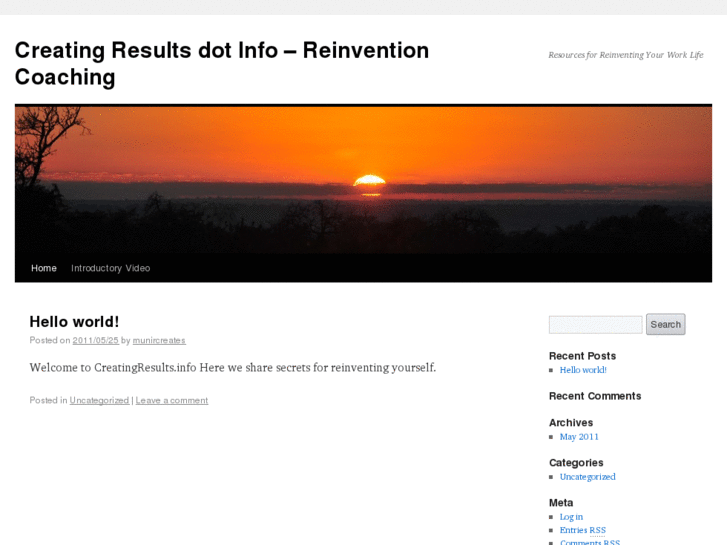Viewport: 727px width, 545px height.
Task: Open Uncategorized under Categories sidebar
Action: coord(587,477)
